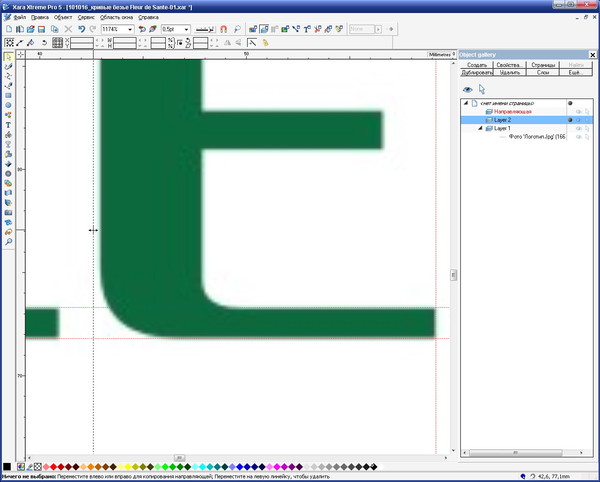Toggle visibility of Layer 1

point(579,129)
